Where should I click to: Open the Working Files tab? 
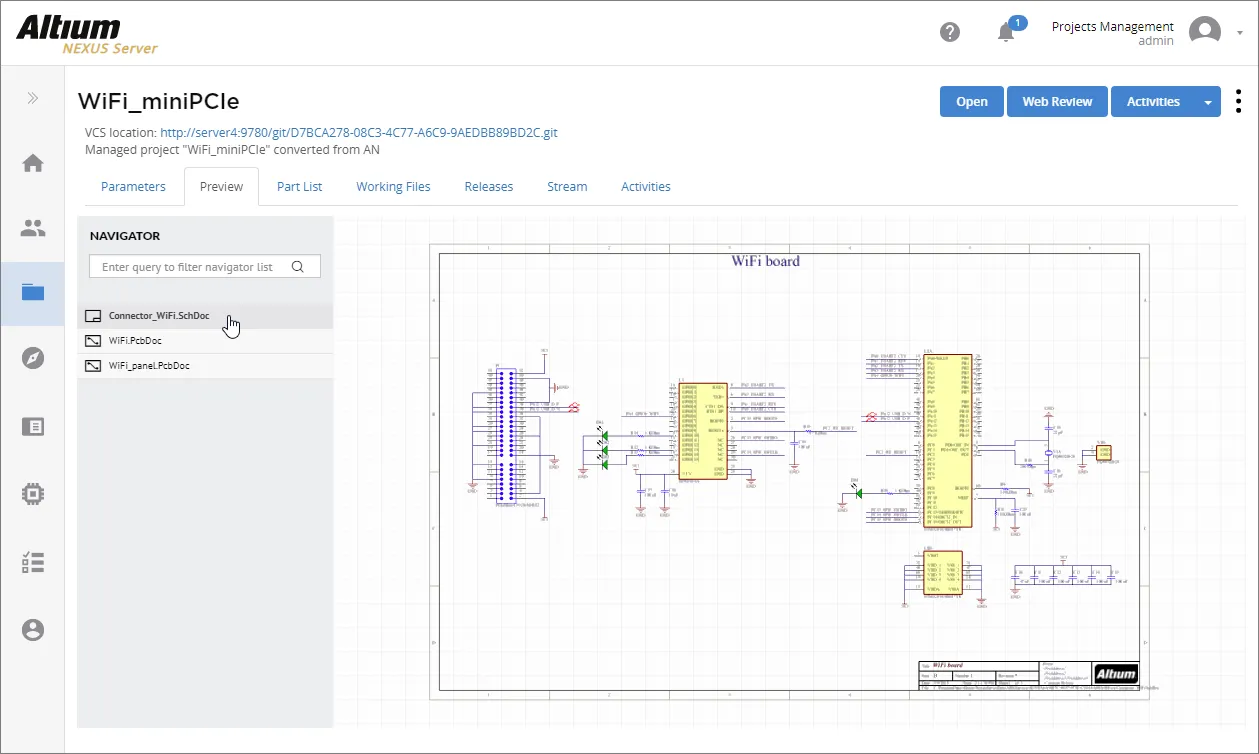click(x=393, y=186)
